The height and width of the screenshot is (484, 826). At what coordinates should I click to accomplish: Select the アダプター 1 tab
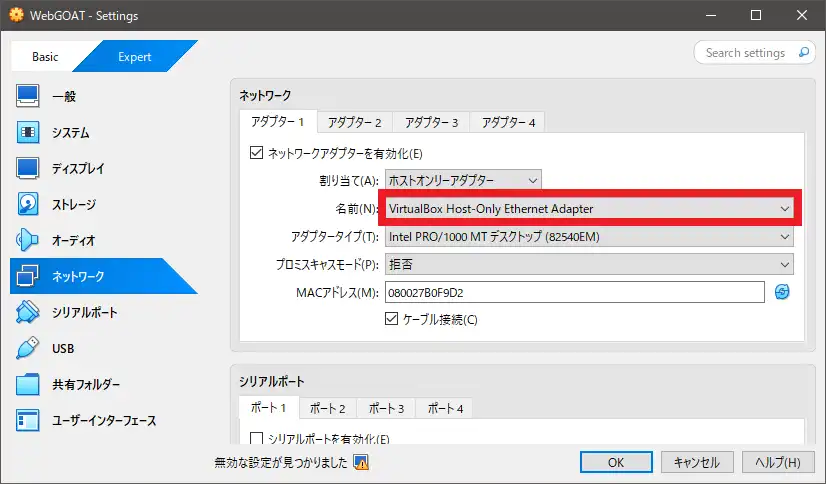278,122
